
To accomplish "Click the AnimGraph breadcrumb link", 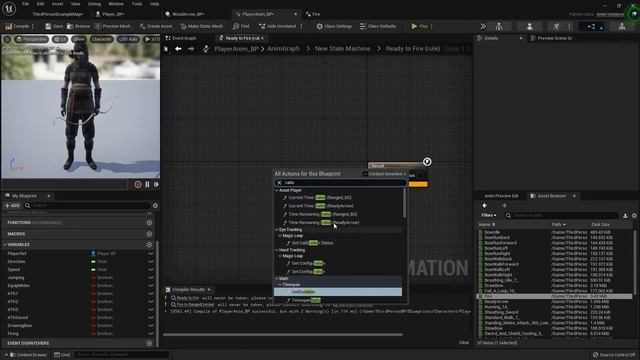I will (x=283, y=49).
